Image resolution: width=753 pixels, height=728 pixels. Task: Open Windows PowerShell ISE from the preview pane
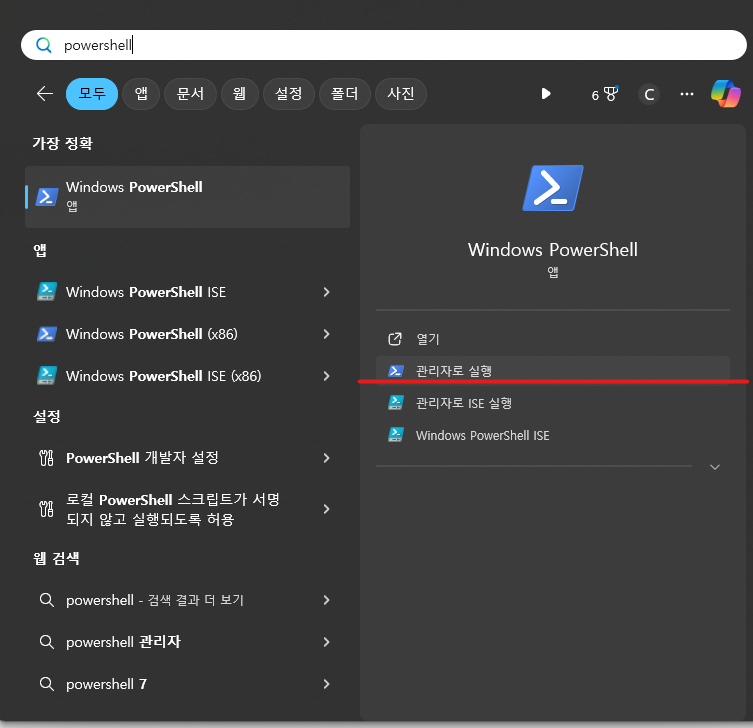tap(553, 435)
